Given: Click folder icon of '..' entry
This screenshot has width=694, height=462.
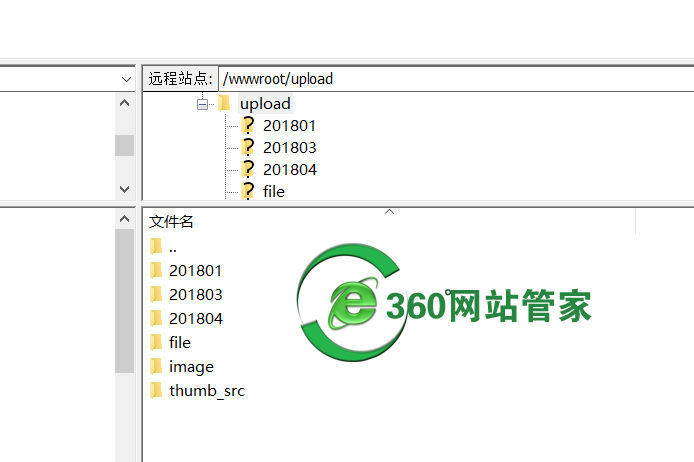Looking at the screenshot, I should pos(156,246).
